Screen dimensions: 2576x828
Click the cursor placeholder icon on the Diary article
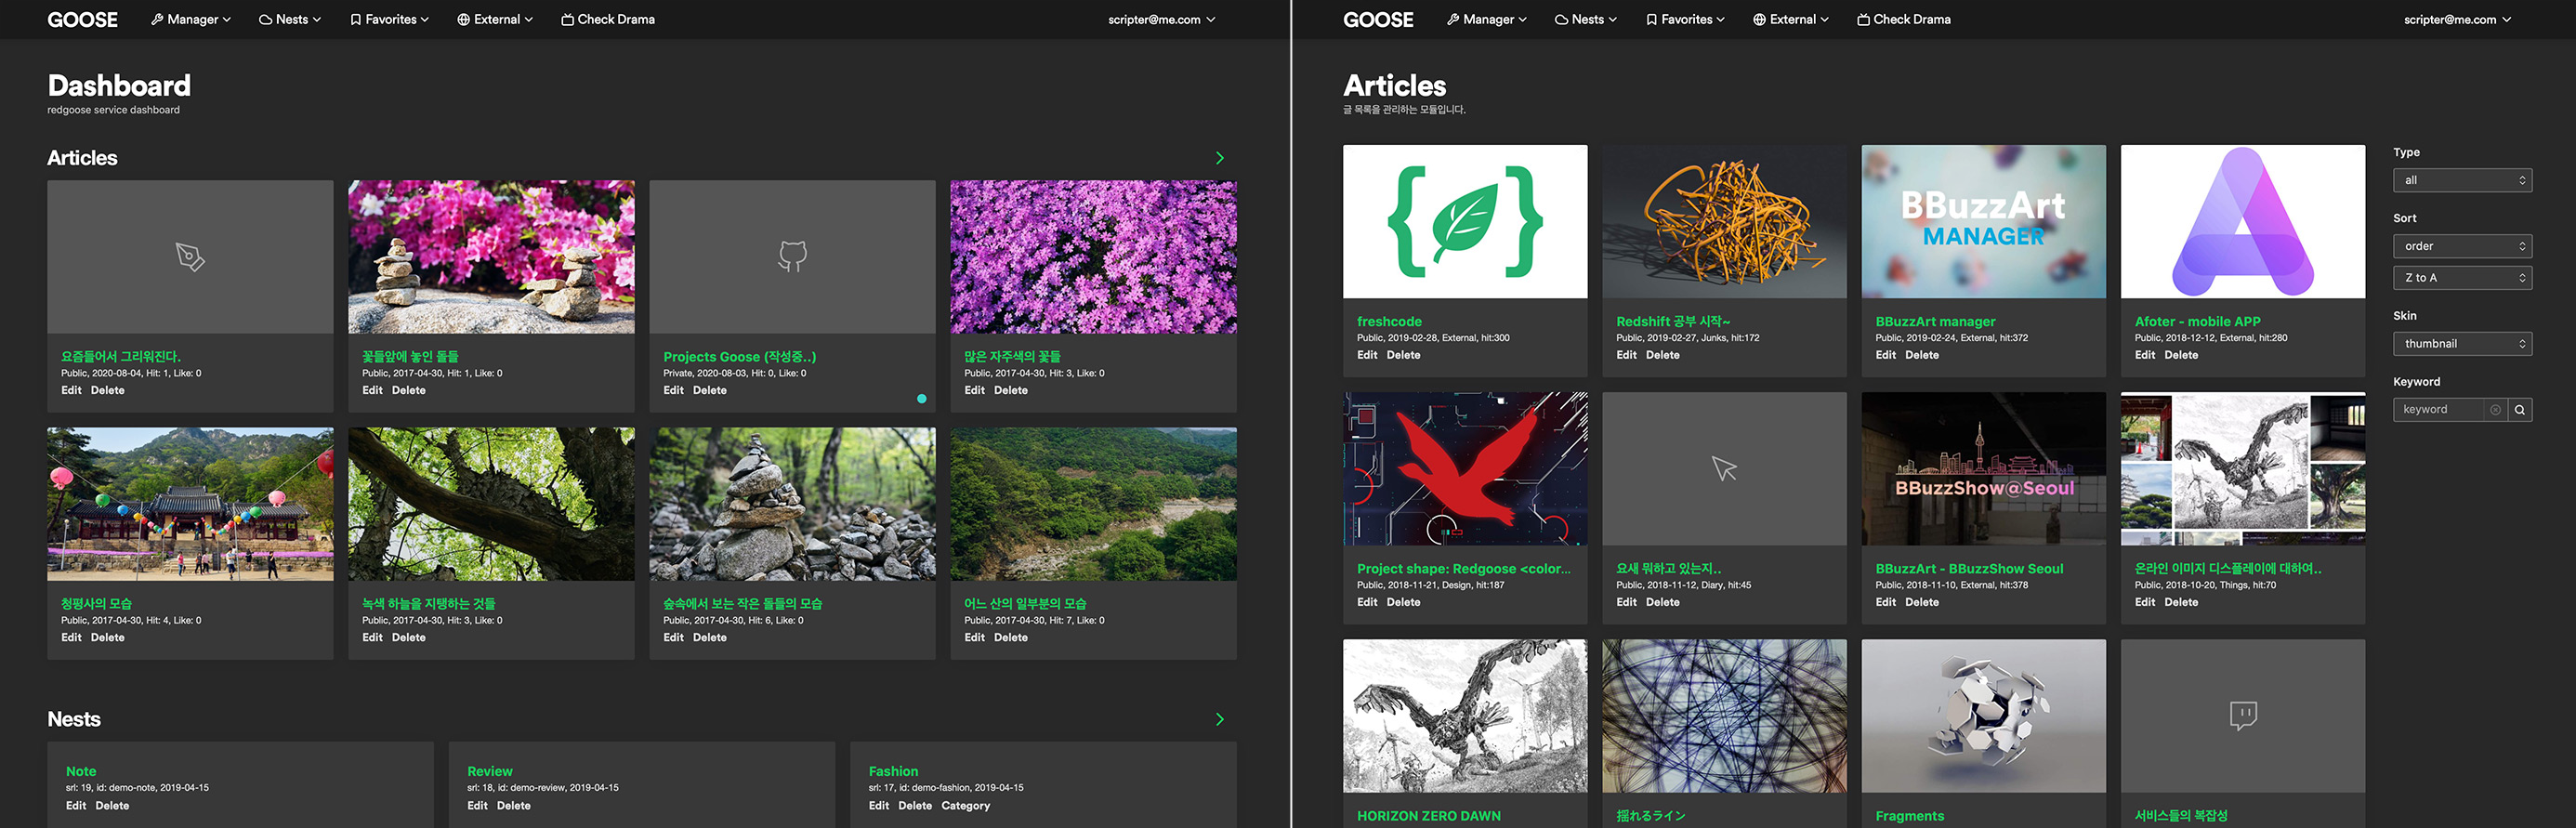pyautogui.click(x=1724, y=468)
